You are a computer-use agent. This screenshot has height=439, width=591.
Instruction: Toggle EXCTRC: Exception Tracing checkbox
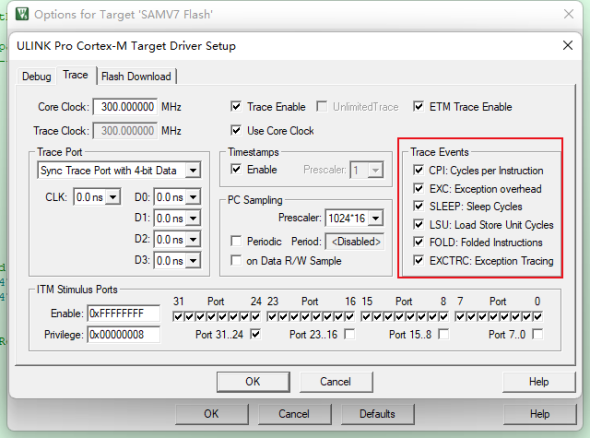418,260
